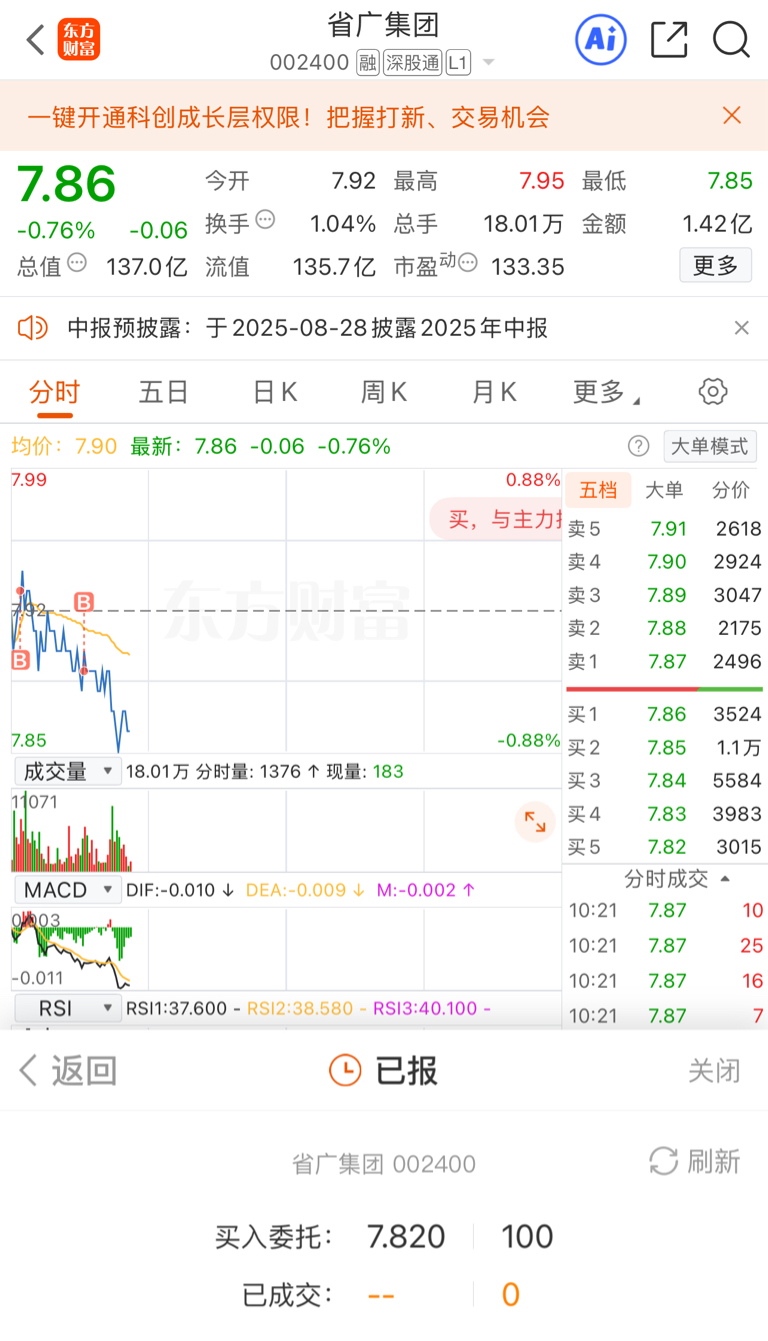Switch to the 周K tab
The height and width of the screenshot is (1341, 768).
coord(384,392)
